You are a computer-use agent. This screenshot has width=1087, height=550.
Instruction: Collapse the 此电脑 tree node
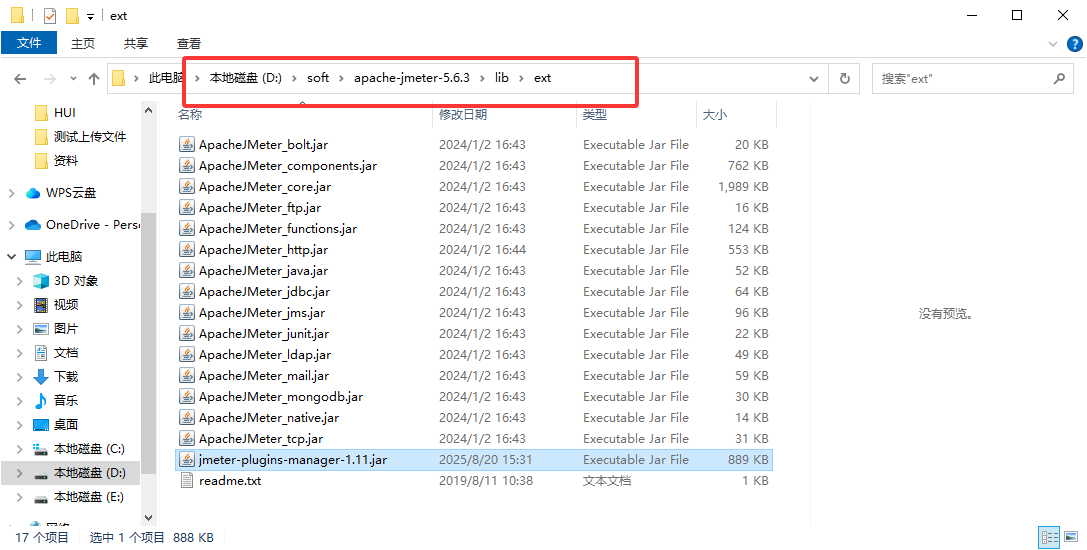pyautogui.click(x=11, y=257)
